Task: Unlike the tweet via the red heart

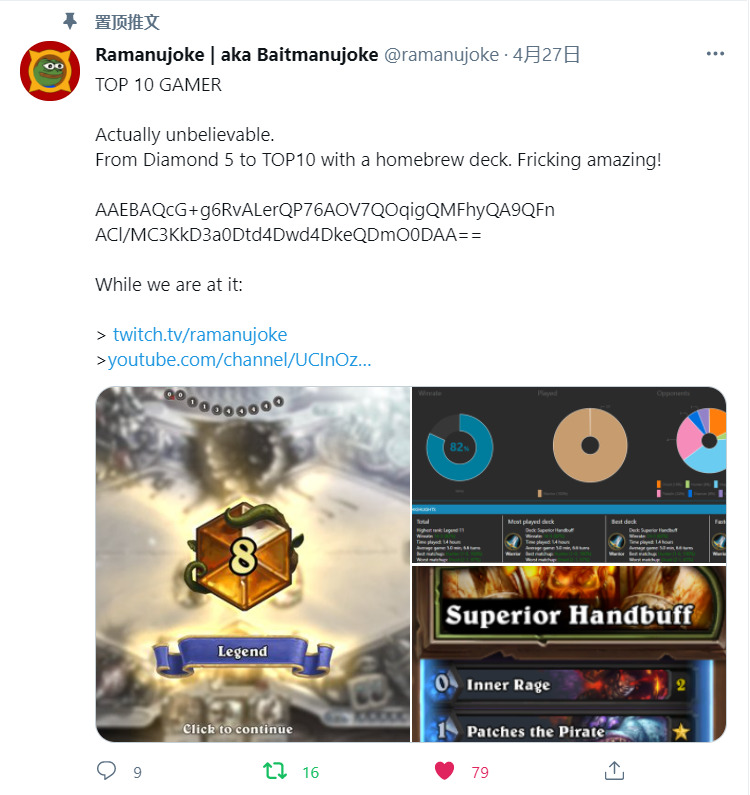Action: click(x=444, y=771)
